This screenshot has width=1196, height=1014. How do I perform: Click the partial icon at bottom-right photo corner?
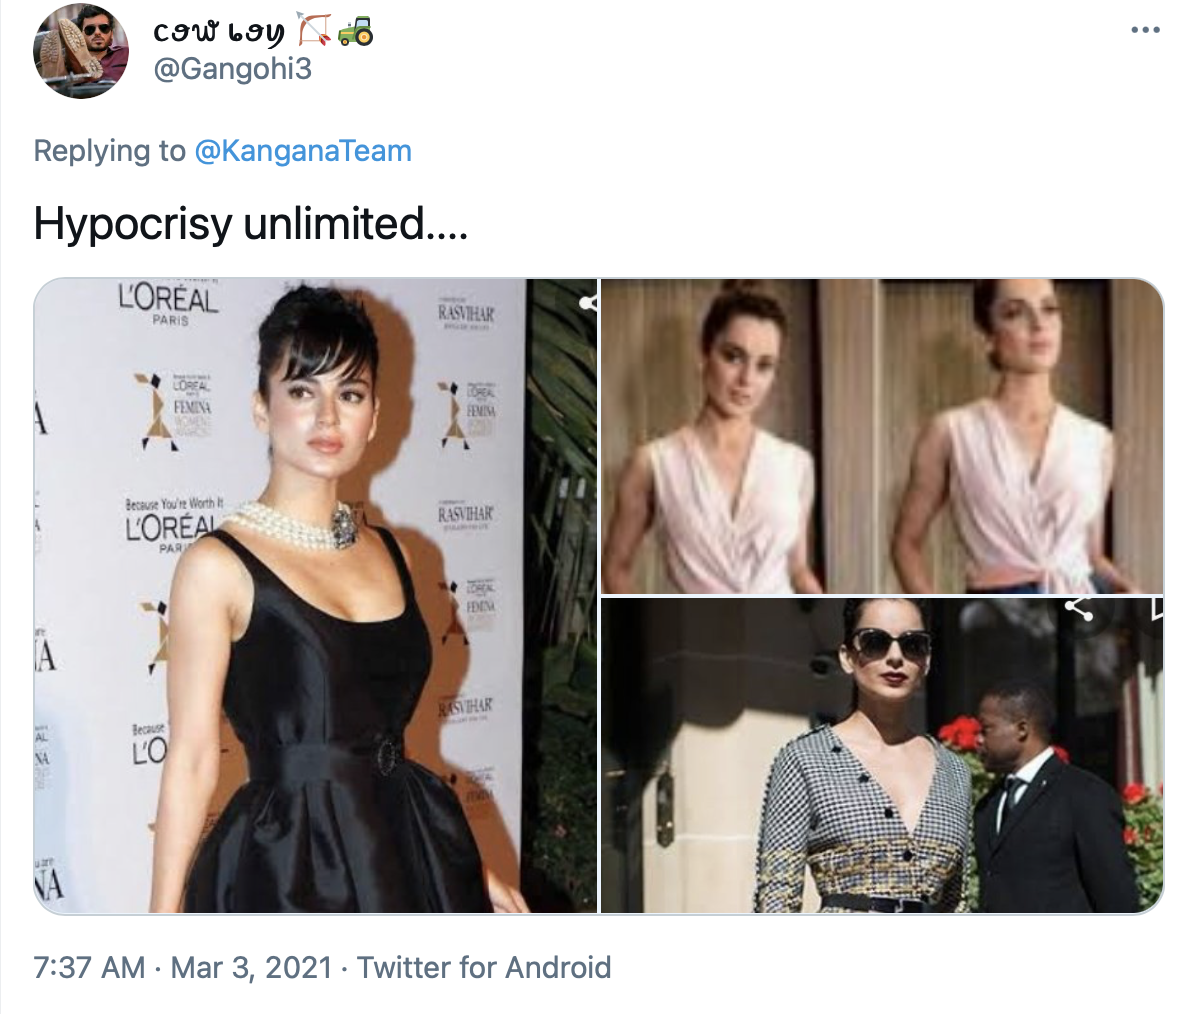tap(1155, 609)
